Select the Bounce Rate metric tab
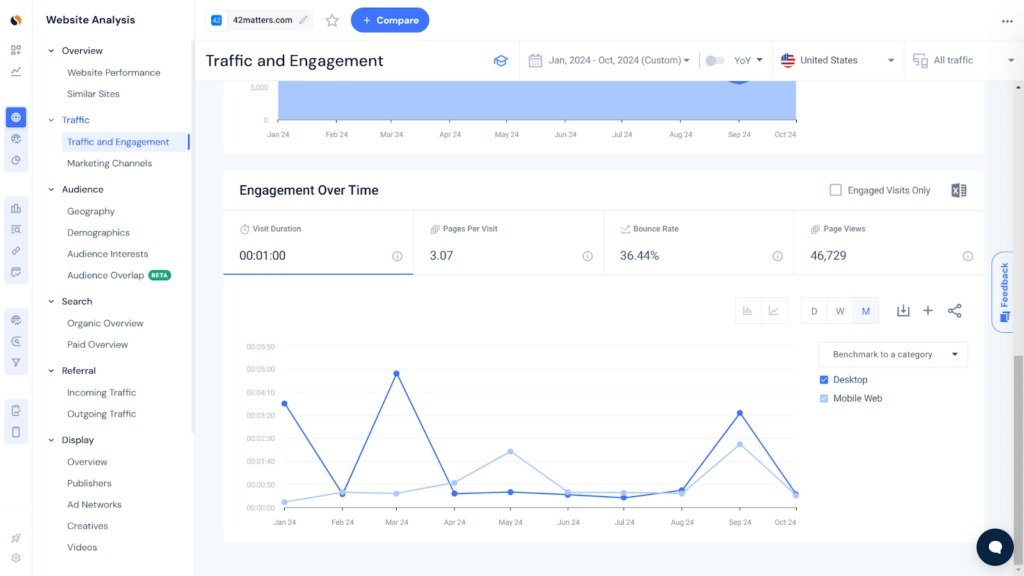 click(698, 243)
